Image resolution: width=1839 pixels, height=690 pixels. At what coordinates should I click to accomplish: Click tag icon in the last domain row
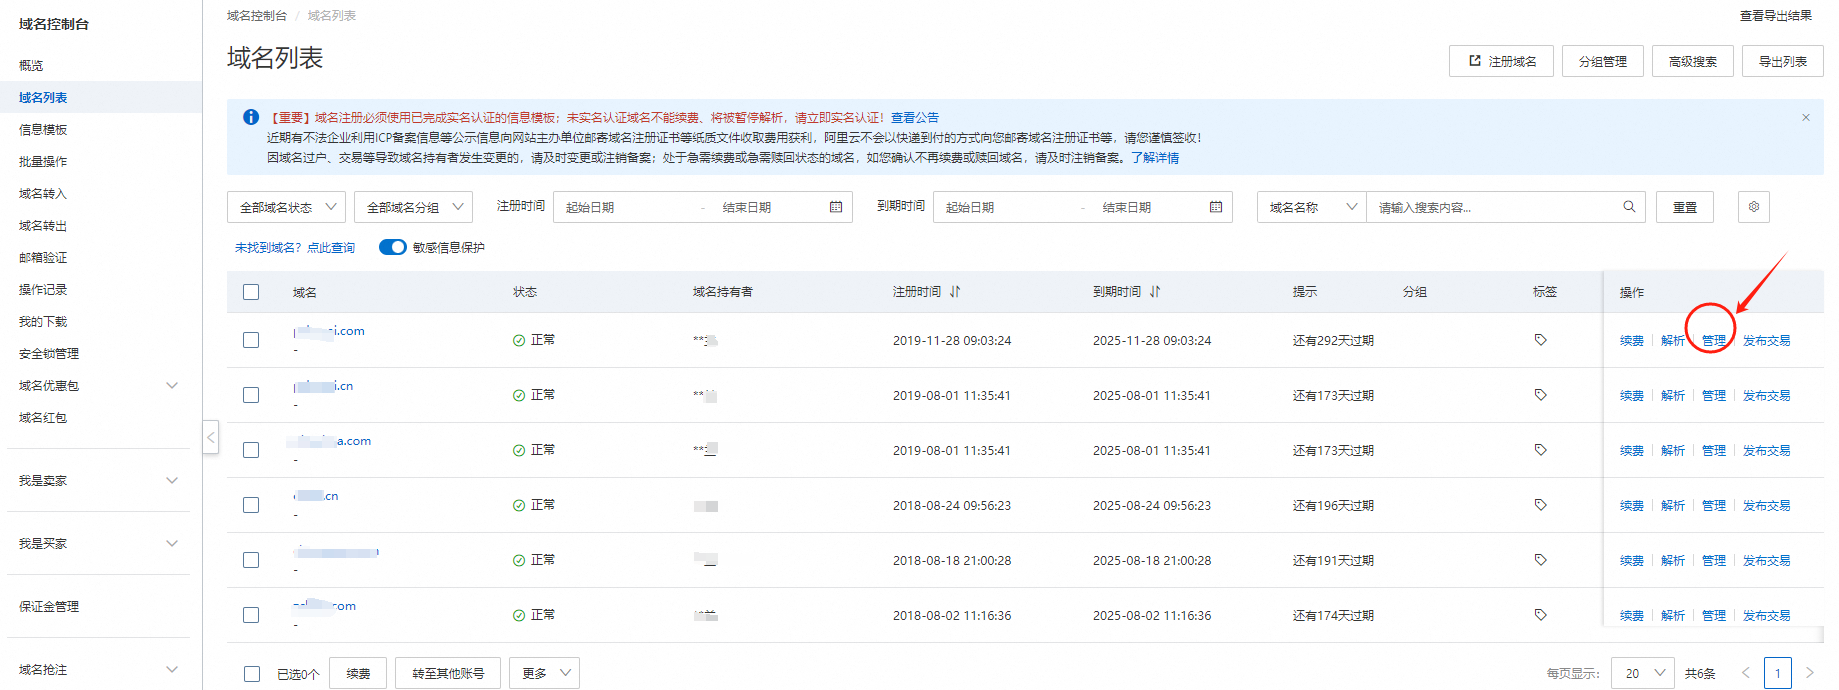click(1541, 615)
